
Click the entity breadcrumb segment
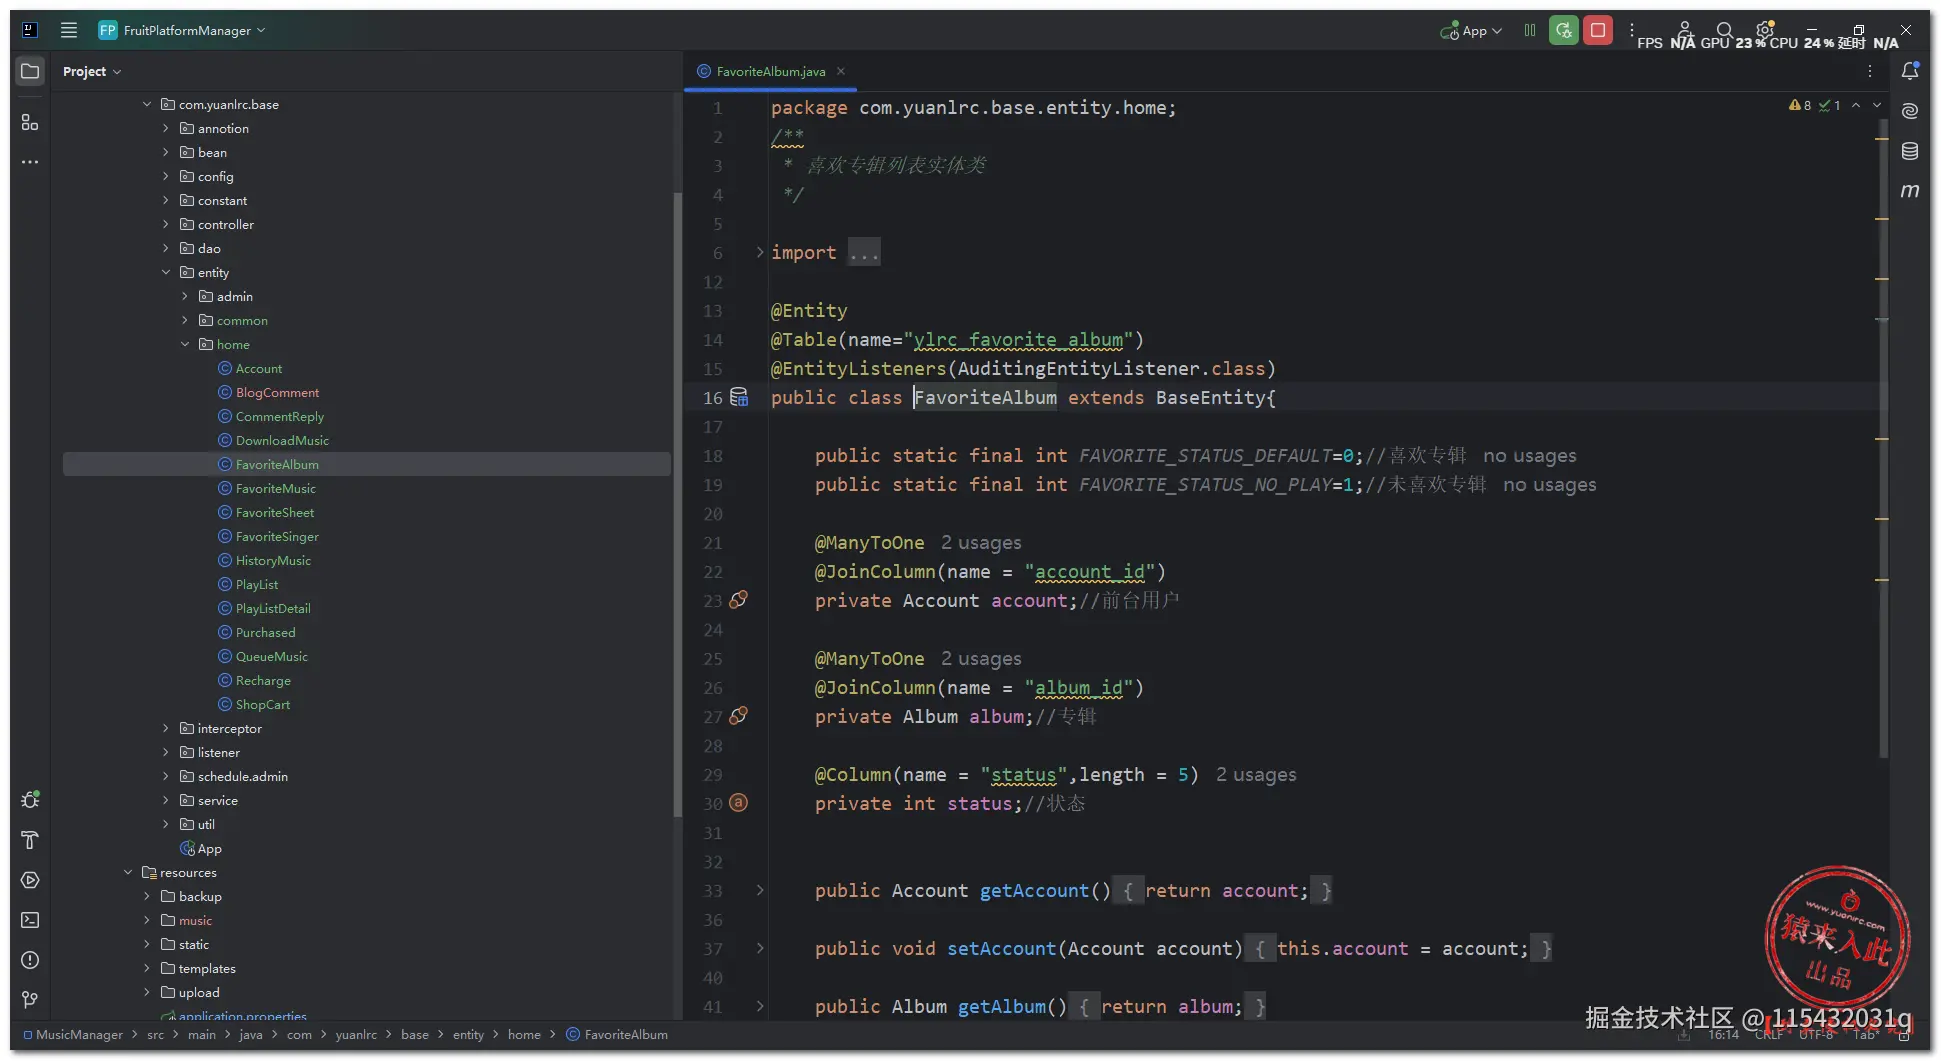coord(468,1034)
